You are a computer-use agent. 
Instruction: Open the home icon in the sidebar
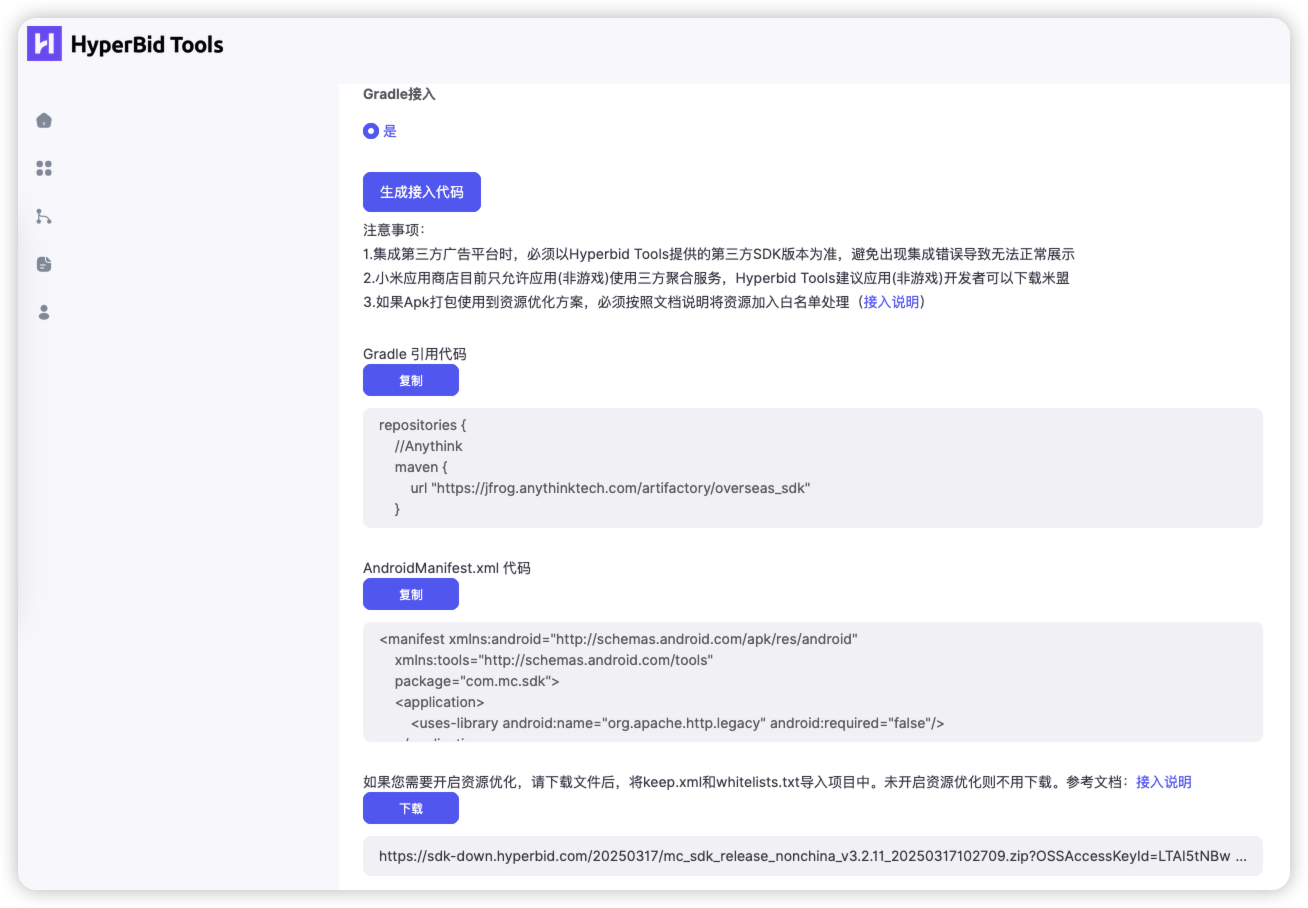(44, 121)
